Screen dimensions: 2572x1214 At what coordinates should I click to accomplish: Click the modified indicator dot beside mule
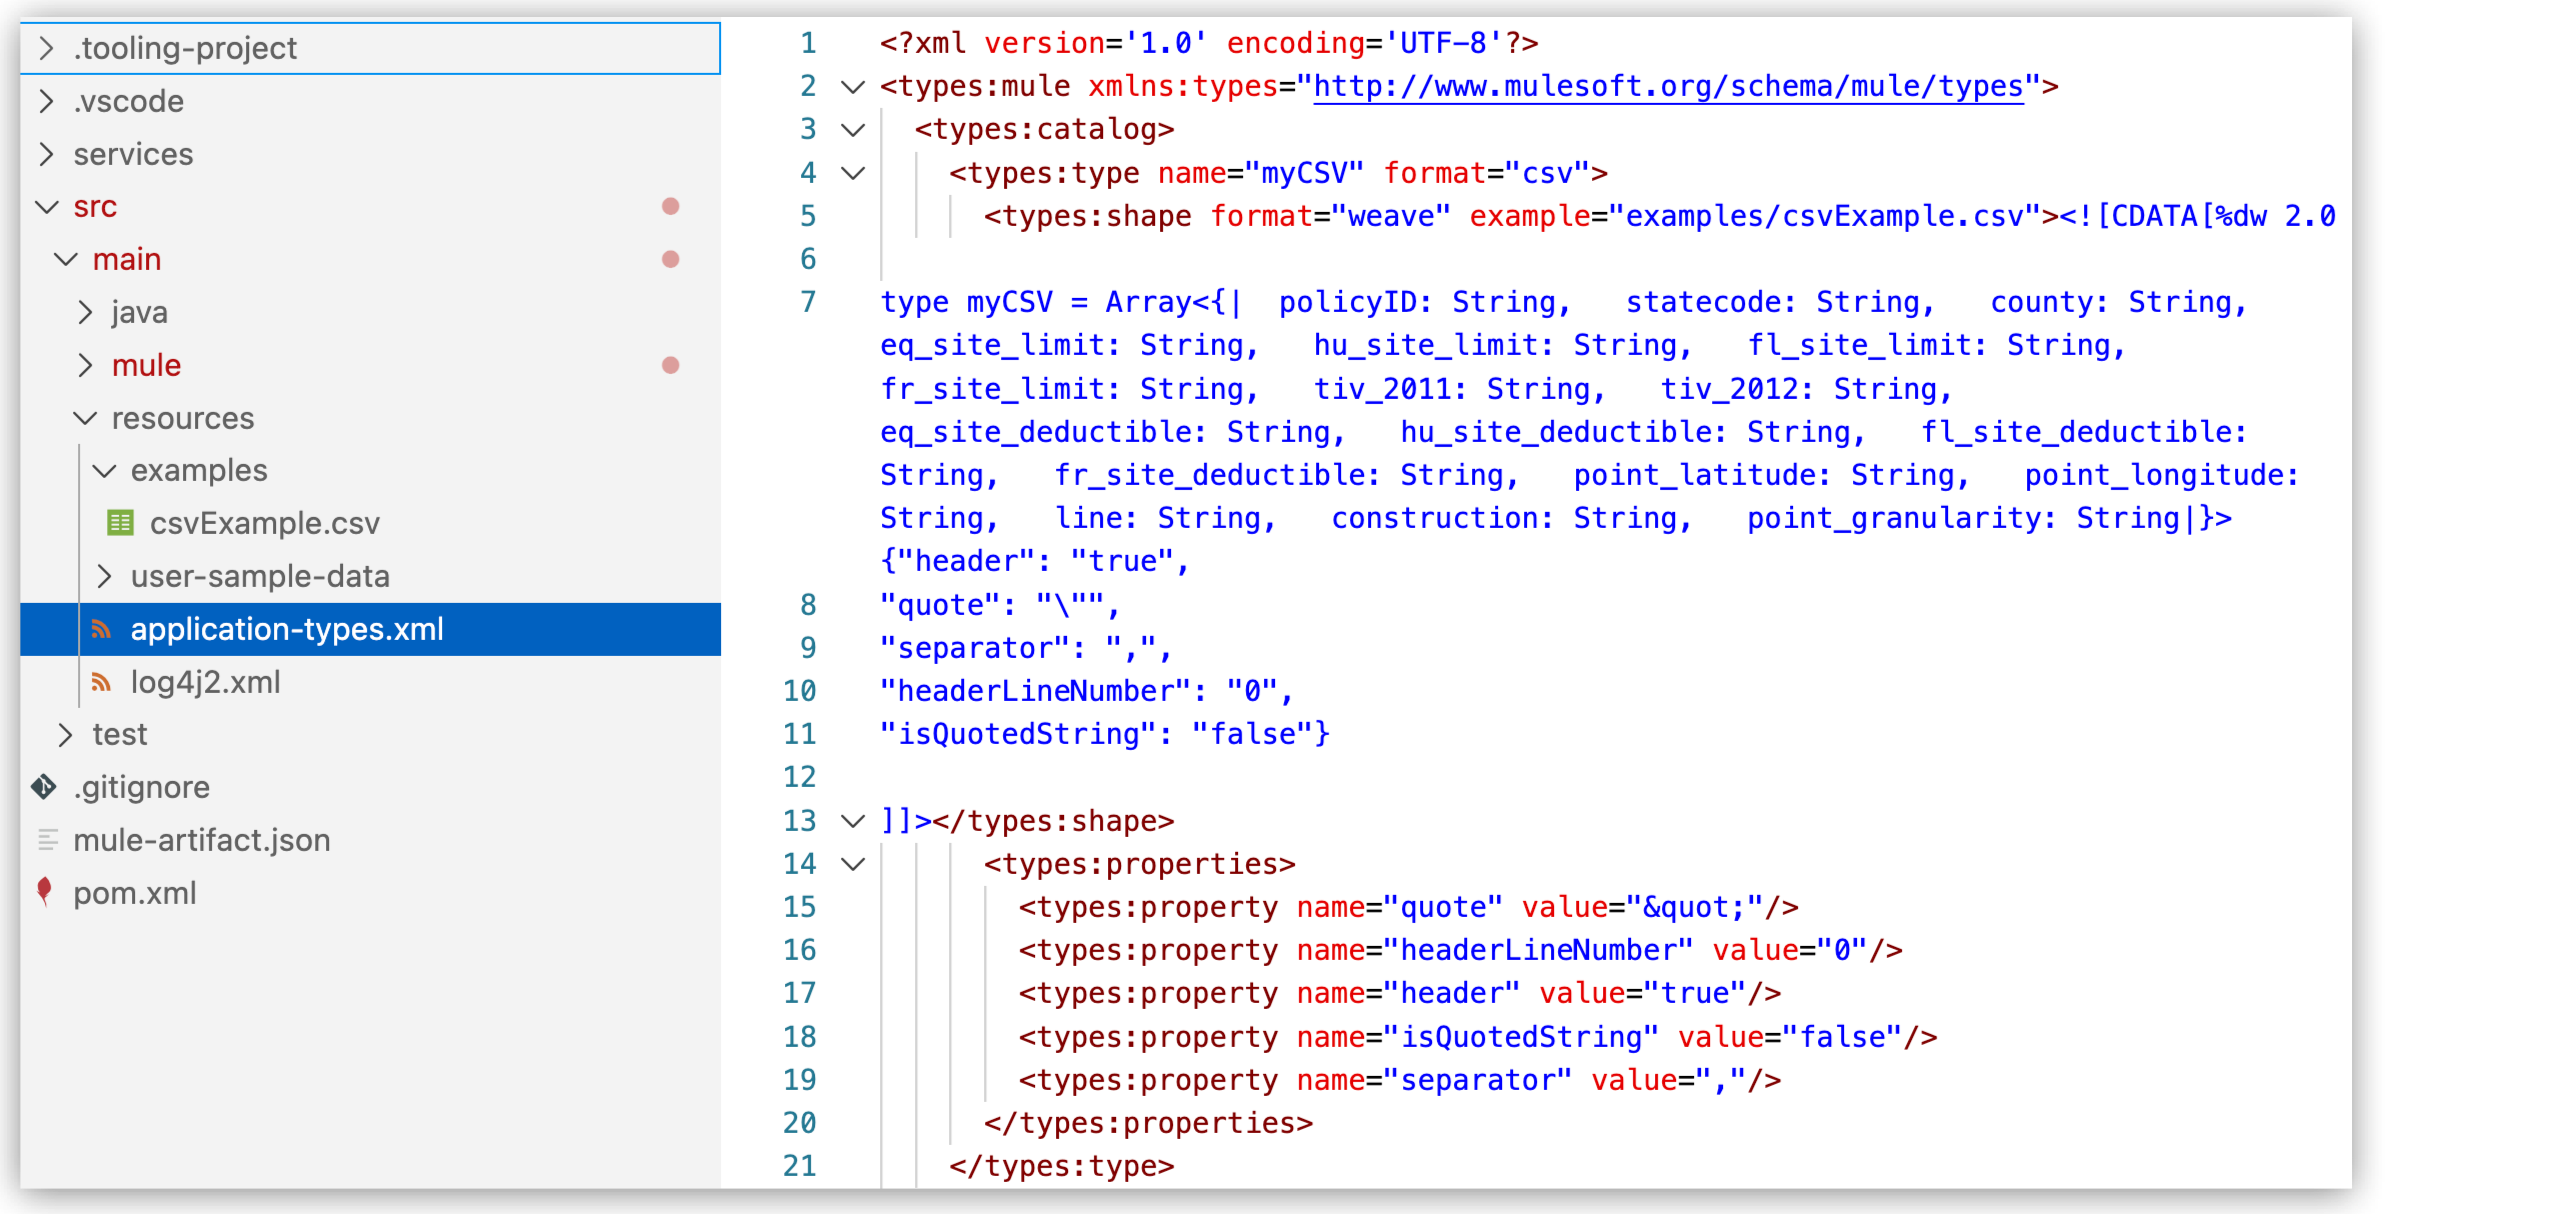click(x=671, y=365)
